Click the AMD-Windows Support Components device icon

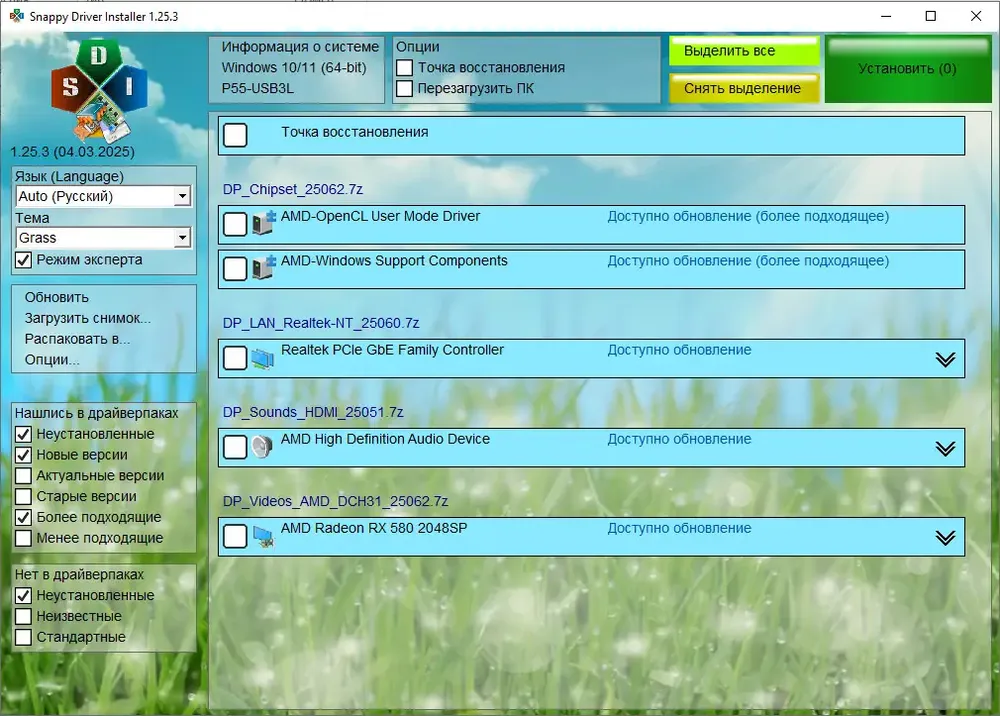pos(263,268)
